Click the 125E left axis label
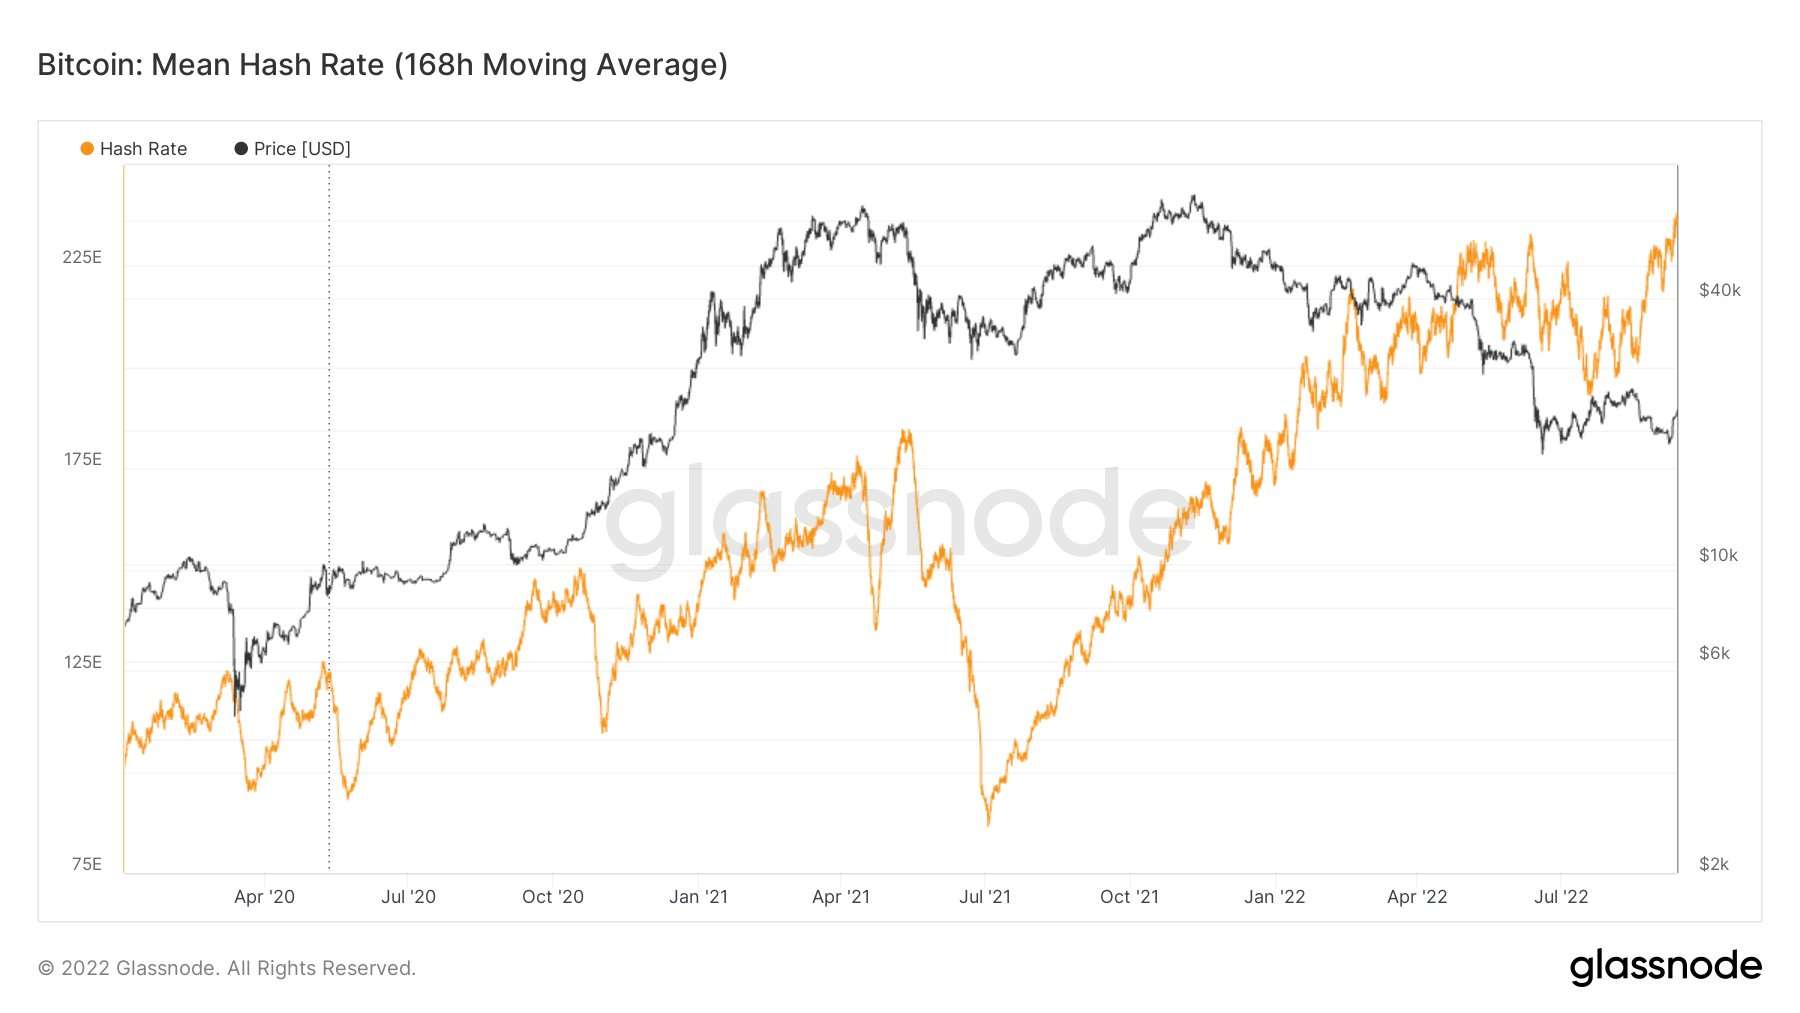 coord(82,662)
